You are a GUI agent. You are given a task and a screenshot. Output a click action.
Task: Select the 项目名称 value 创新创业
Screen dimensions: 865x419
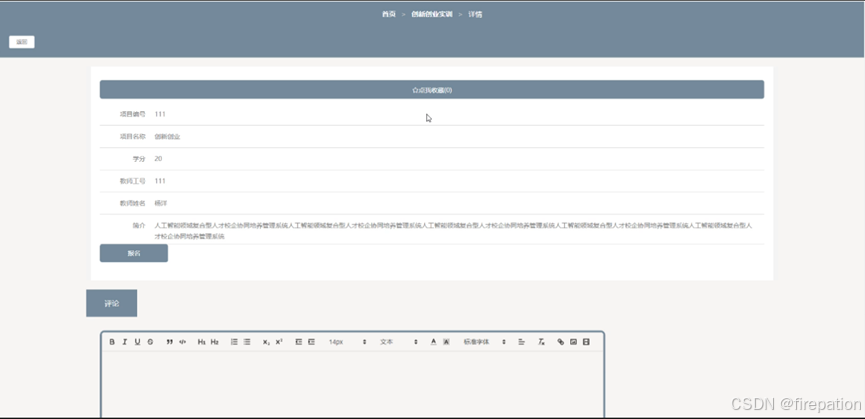[x=167, y=137]
